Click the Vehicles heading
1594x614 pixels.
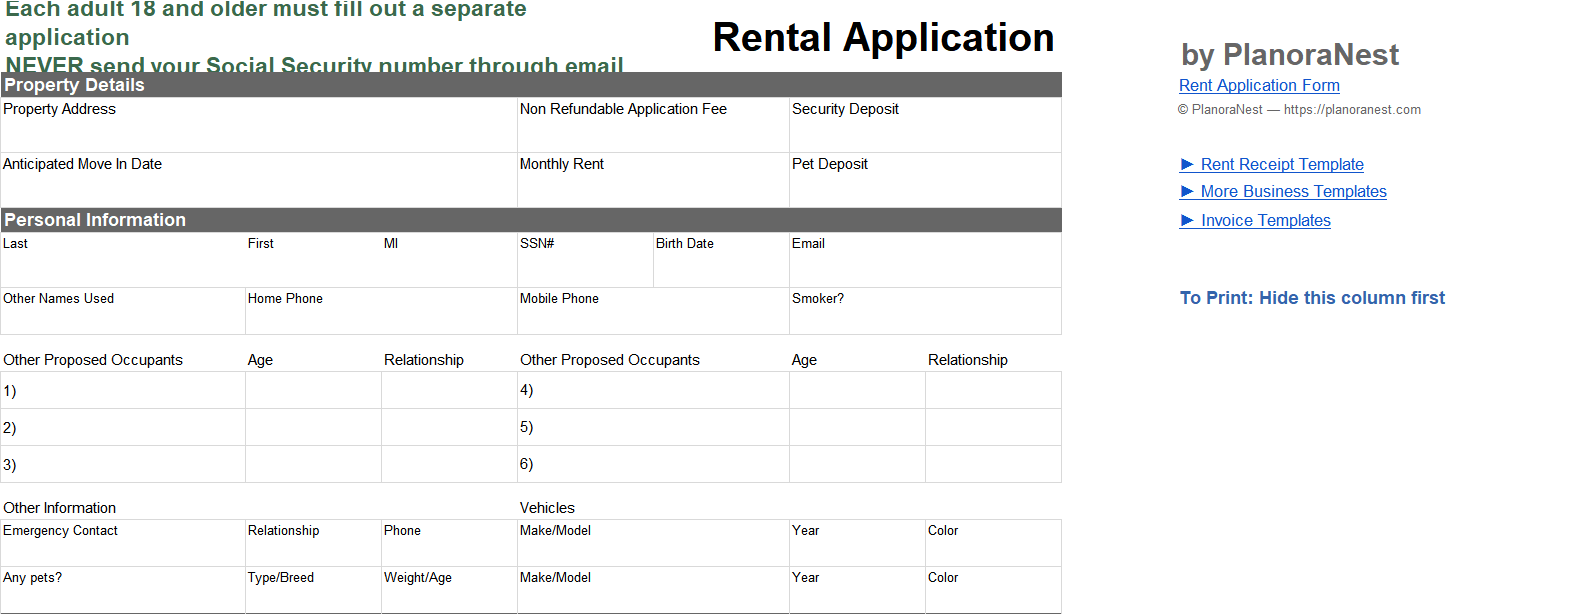coord(547,508)
